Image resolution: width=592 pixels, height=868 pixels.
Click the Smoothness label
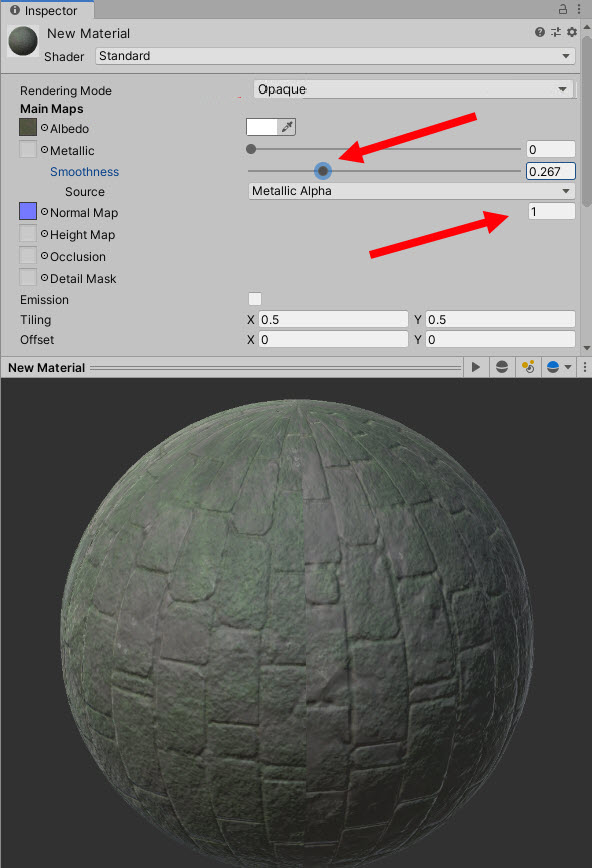point(84,172)
